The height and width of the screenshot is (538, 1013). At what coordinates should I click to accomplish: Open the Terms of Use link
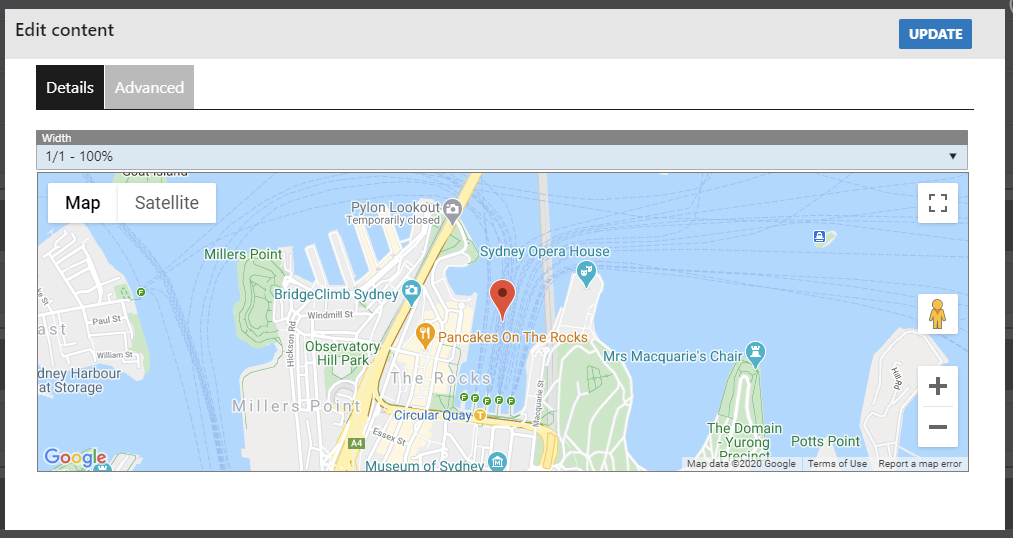click(837, 464)
